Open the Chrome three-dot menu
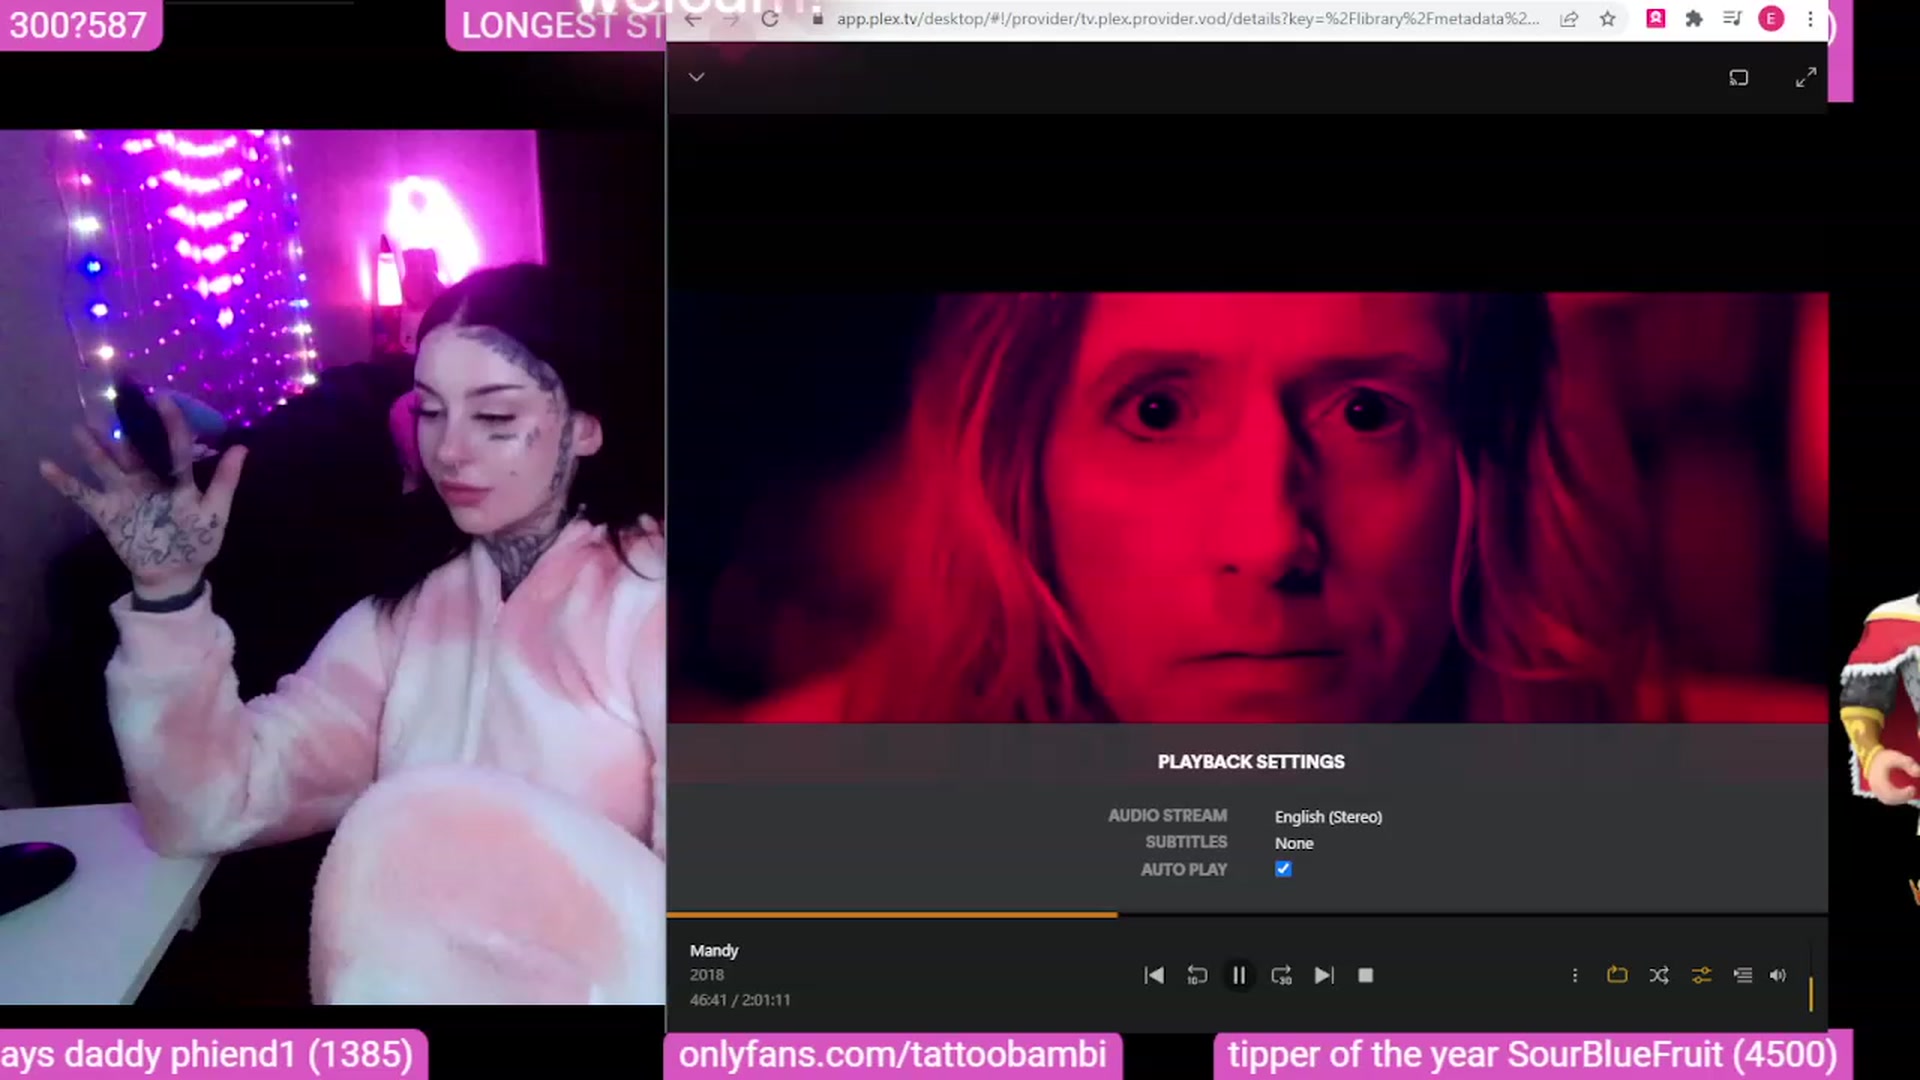This screenshot has height=1080, width=1920. point(1810,18)
